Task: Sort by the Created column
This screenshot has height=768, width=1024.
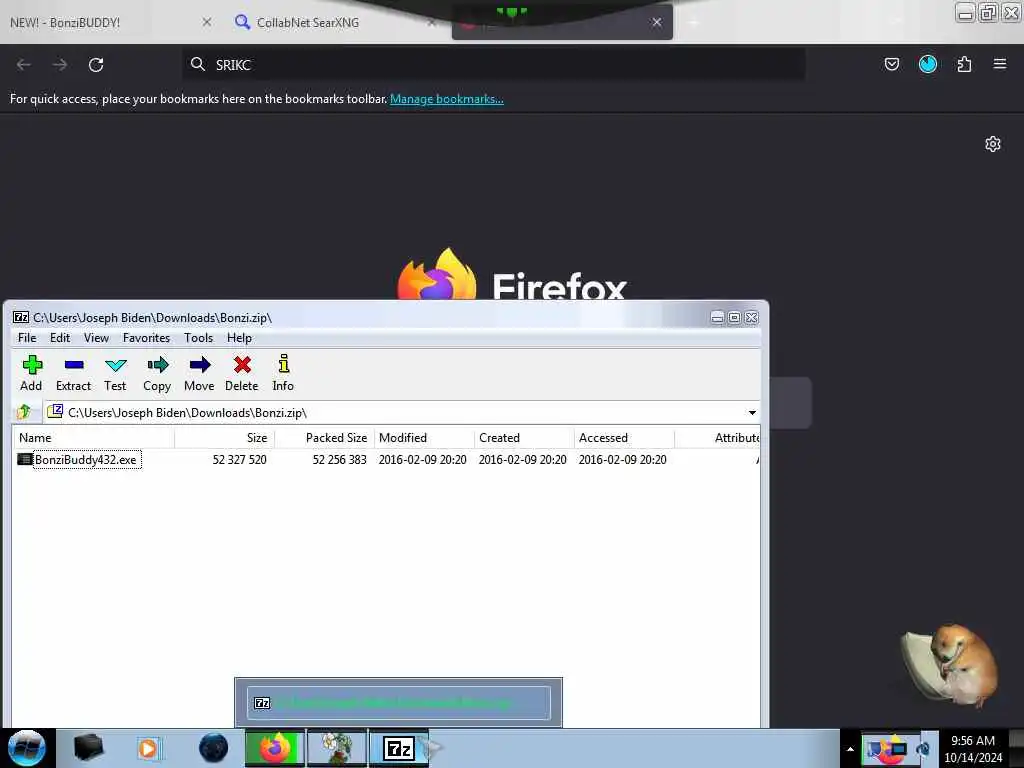Action: 524,438
